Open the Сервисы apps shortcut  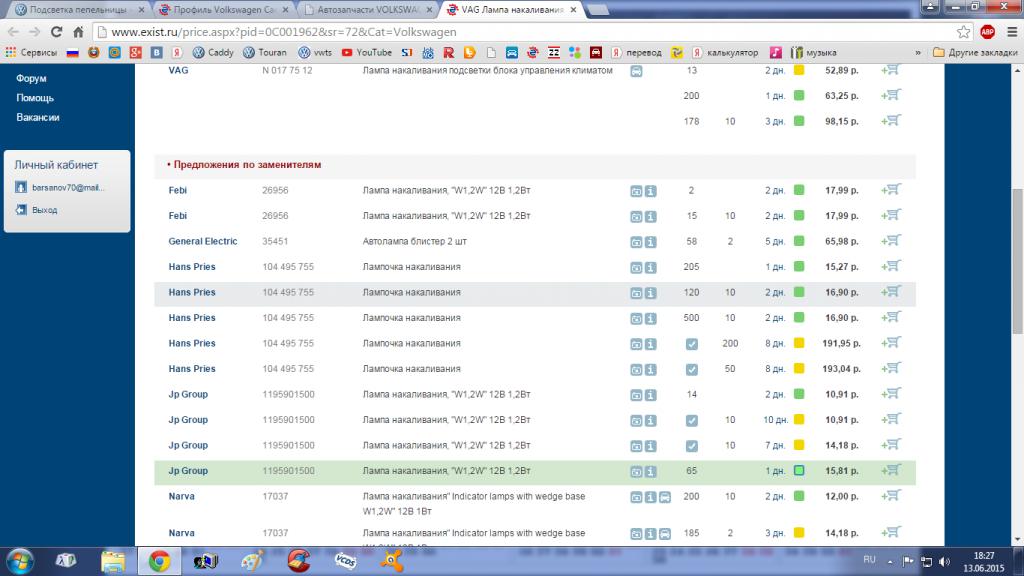click(x=31, y=52)
